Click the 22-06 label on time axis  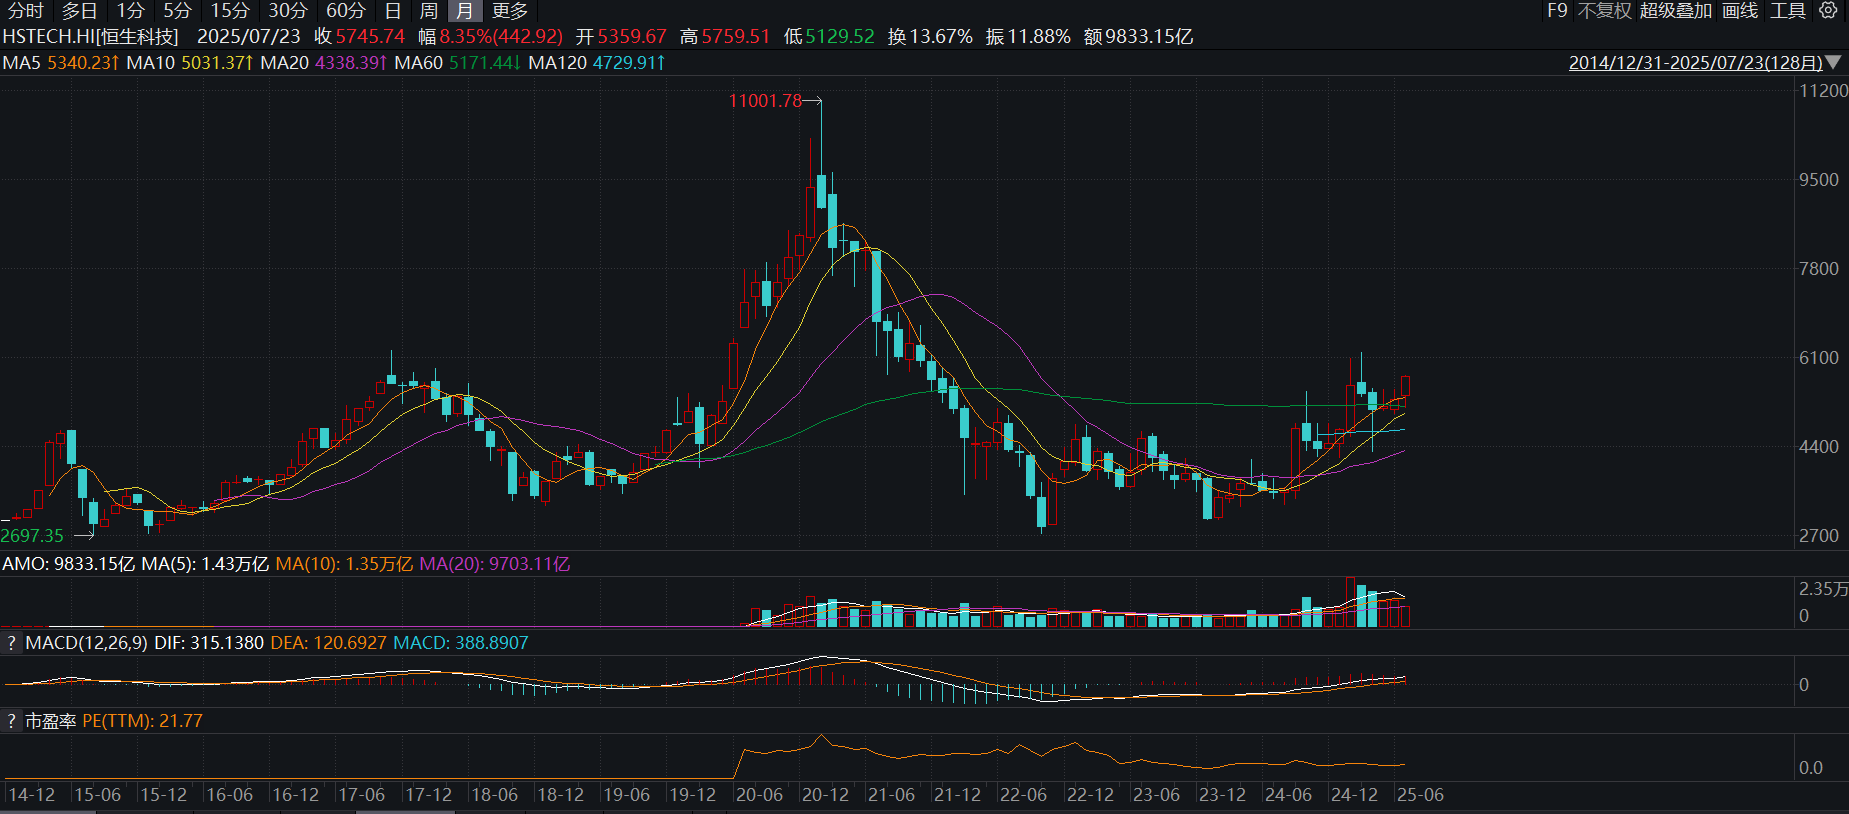pyautogui.click(x=1023, y=795)
